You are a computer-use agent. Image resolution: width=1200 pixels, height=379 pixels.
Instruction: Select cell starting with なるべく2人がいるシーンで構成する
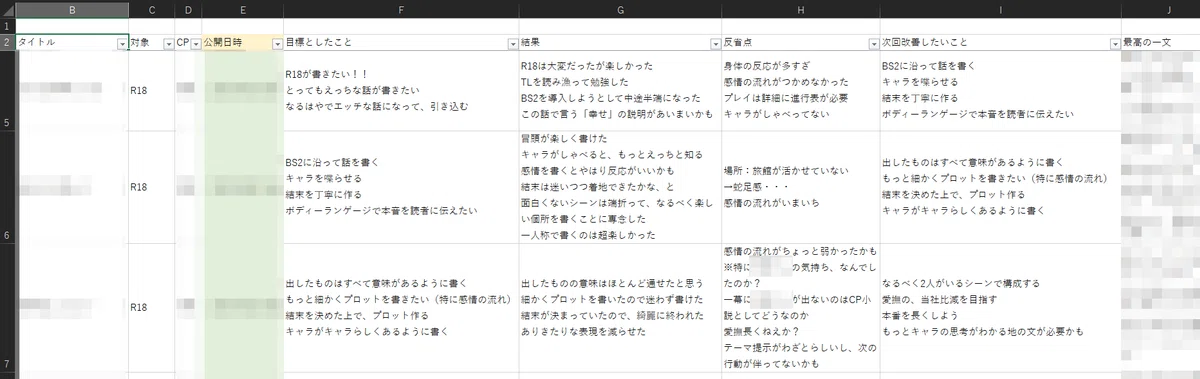tap(1000, 308)
